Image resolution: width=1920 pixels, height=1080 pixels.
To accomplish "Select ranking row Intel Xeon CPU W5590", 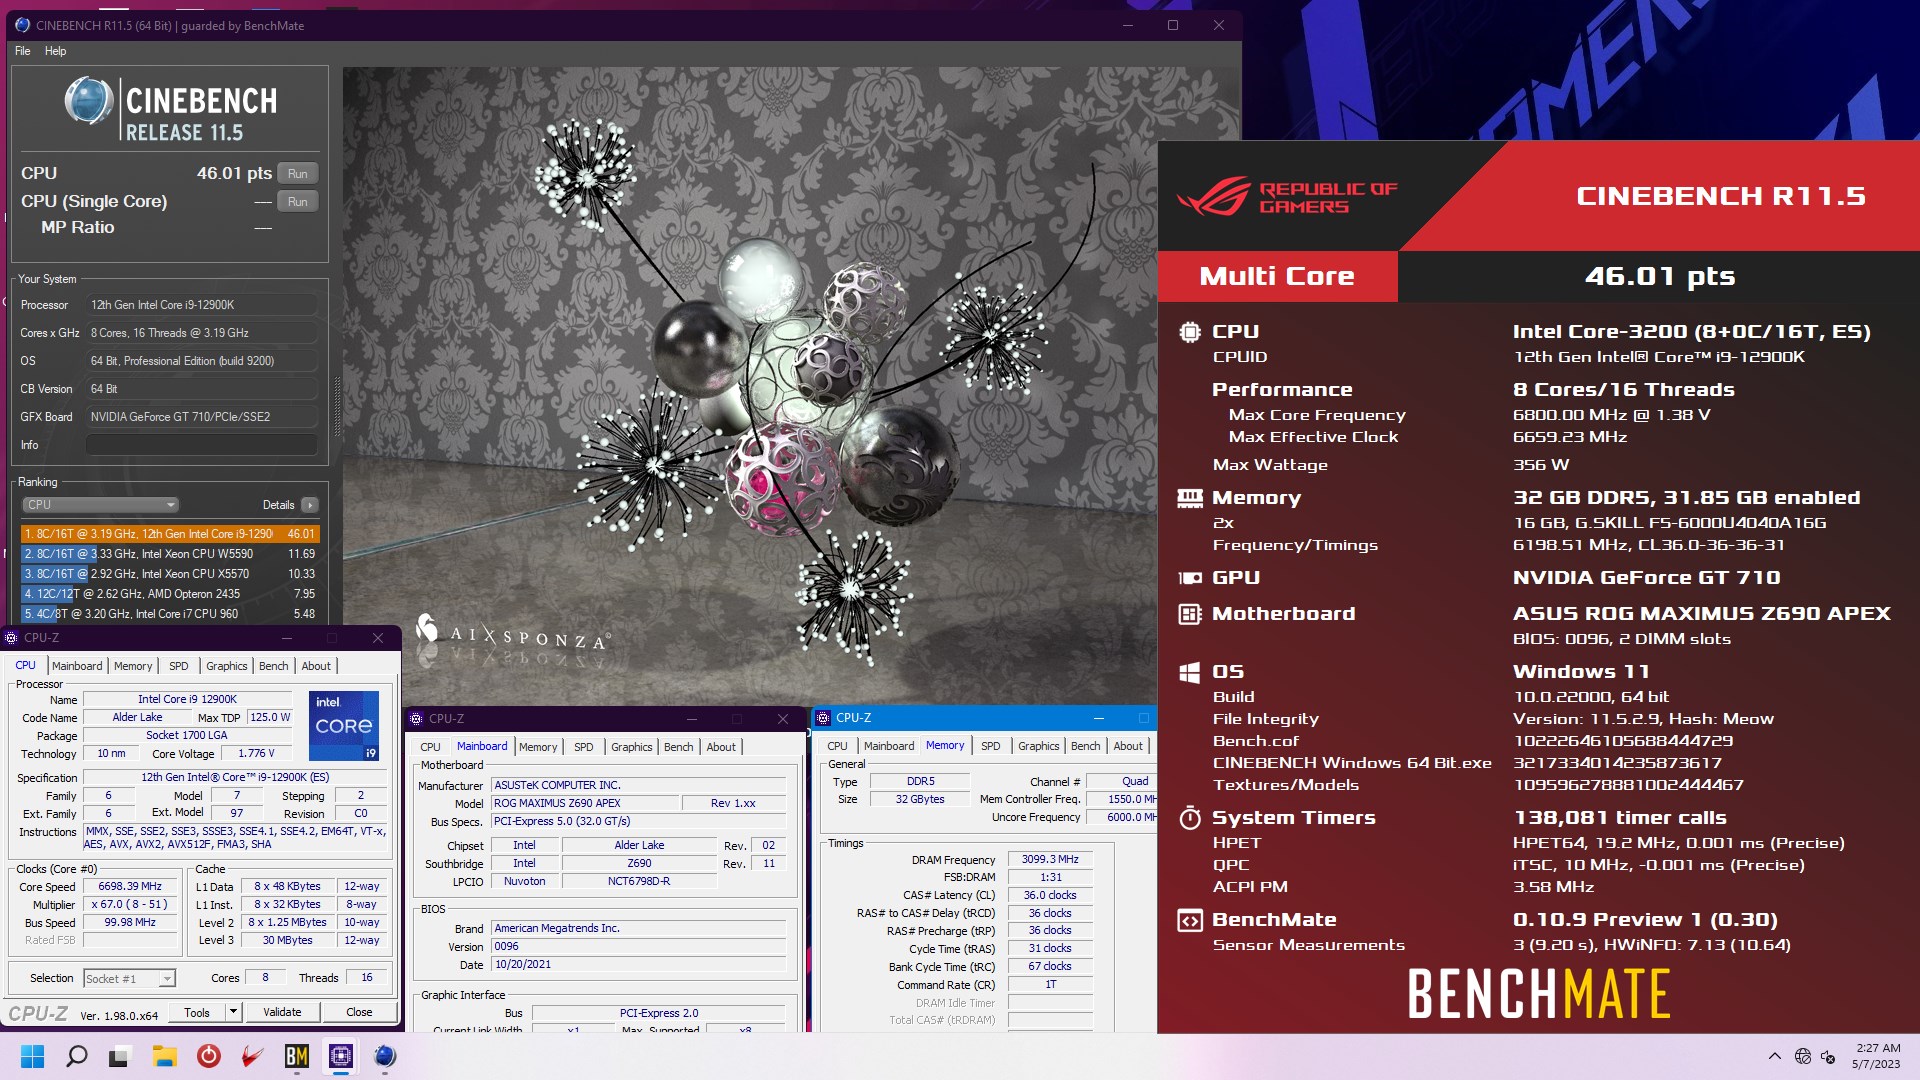I will point(169,554).
